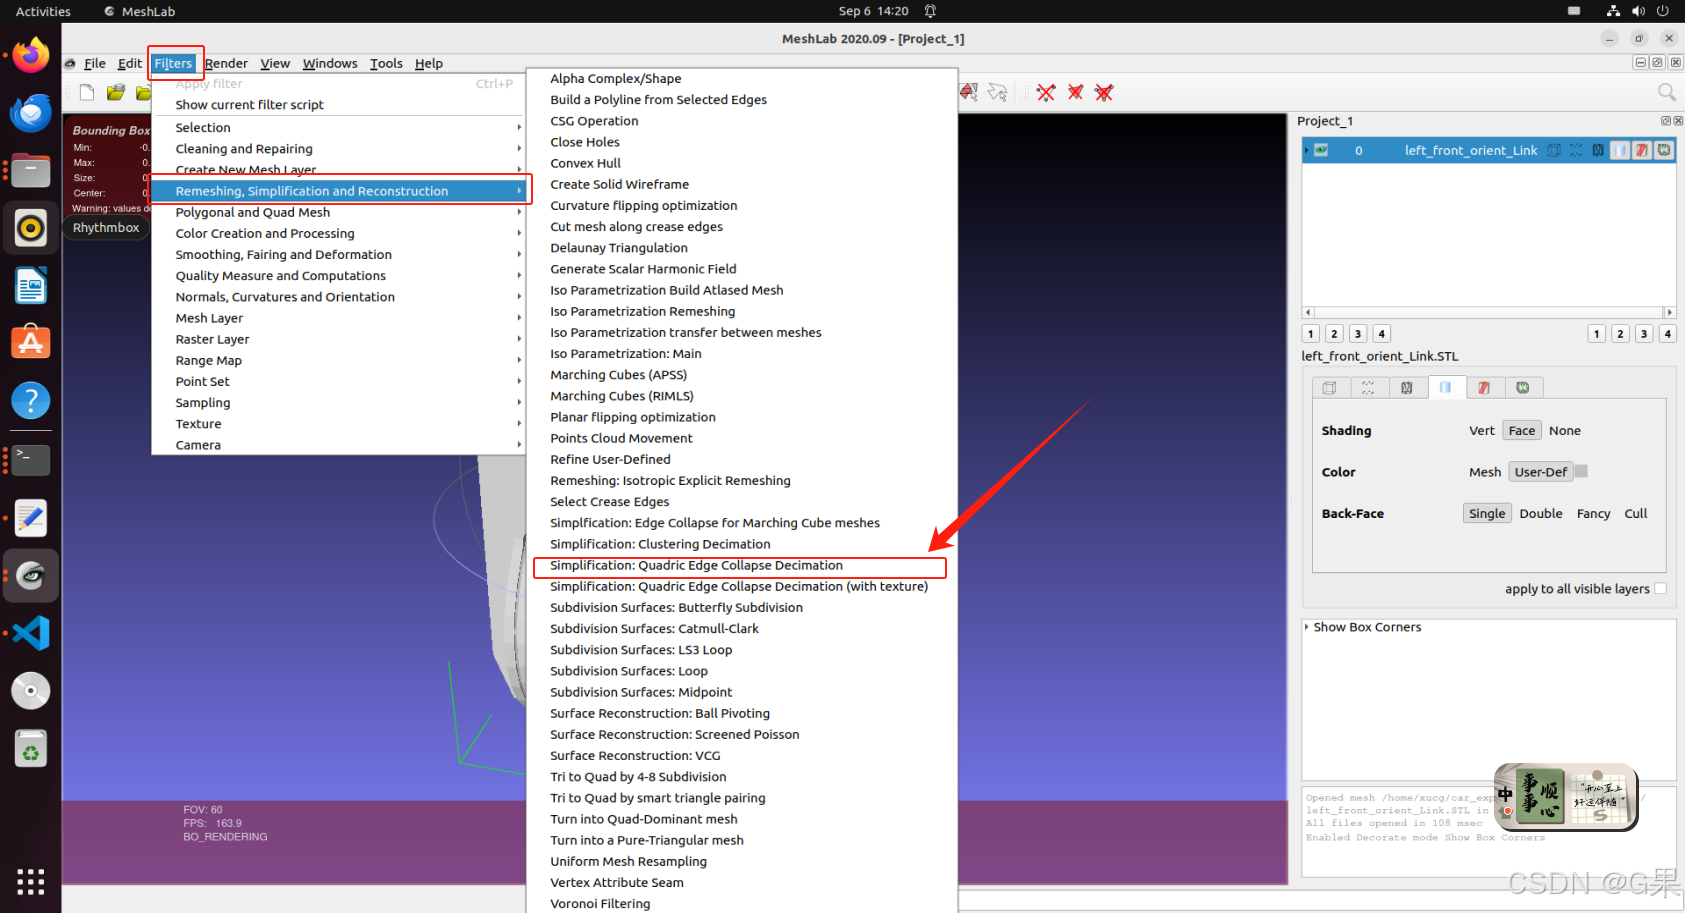Open Ubuntu Software from the dock
The width and height of the screenshot is (1685, 913).
(31, 343)
